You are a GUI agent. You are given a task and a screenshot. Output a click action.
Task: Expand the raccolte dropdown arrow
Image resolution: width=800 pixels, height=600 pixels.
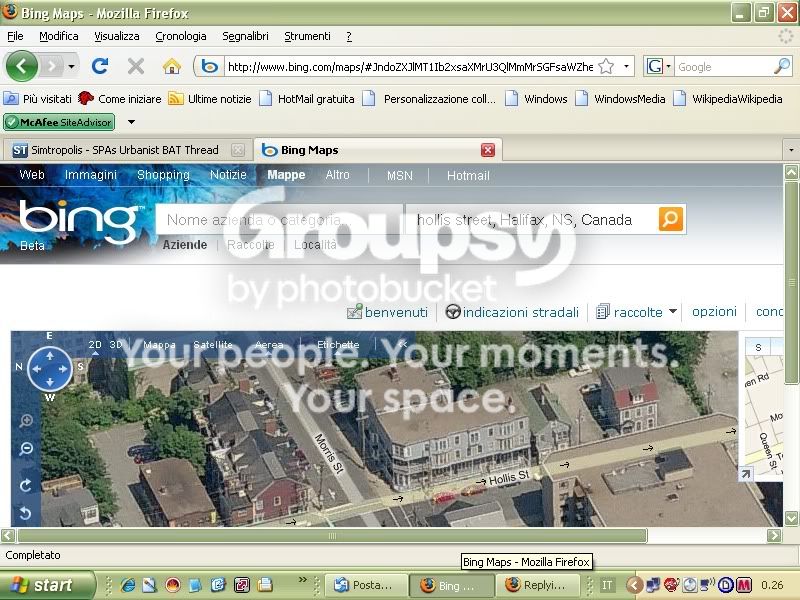tap(672, 311)
